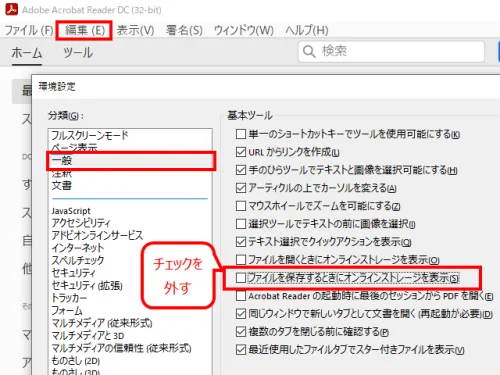Image resolution: width=500 pixels, height=375 pixels.
Task: Select インターネット category
Action: point(78,248)
